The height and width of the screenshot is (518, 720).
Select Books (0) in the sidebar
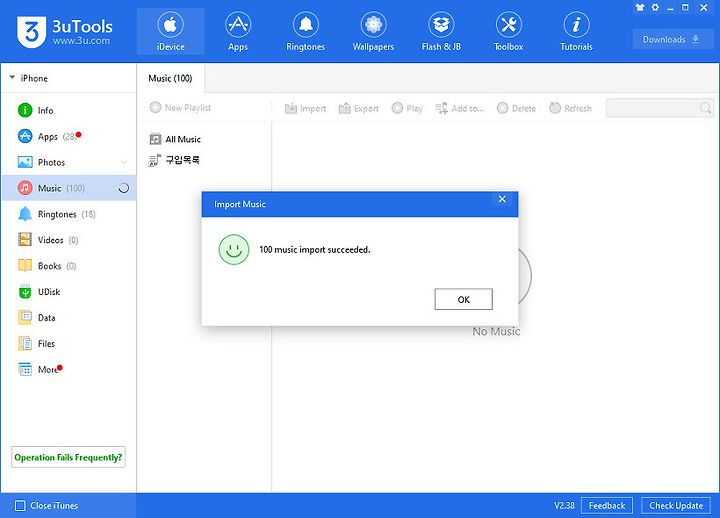pos(69,266)
